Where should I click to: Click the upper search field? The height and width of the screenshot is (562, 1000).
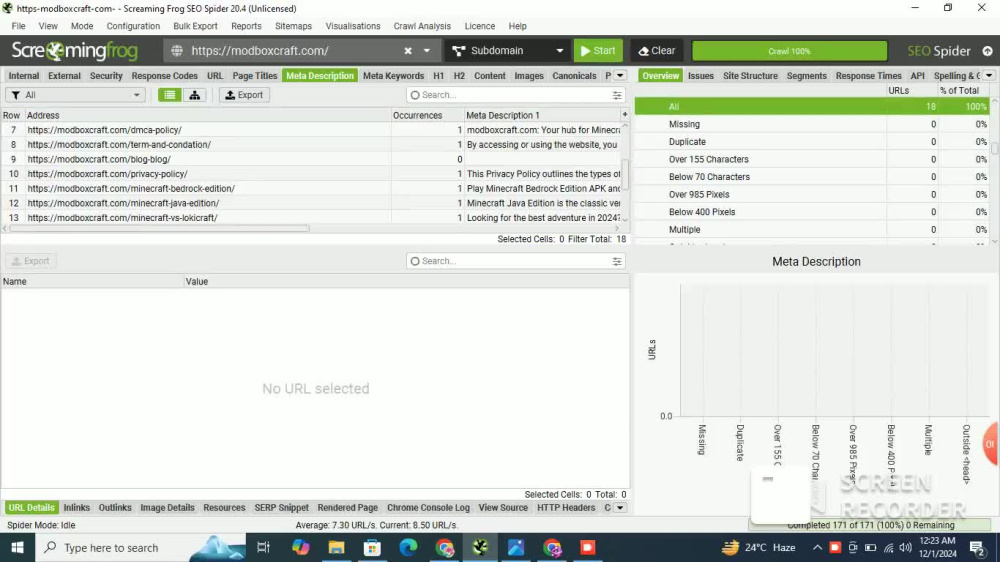(516, 95)
